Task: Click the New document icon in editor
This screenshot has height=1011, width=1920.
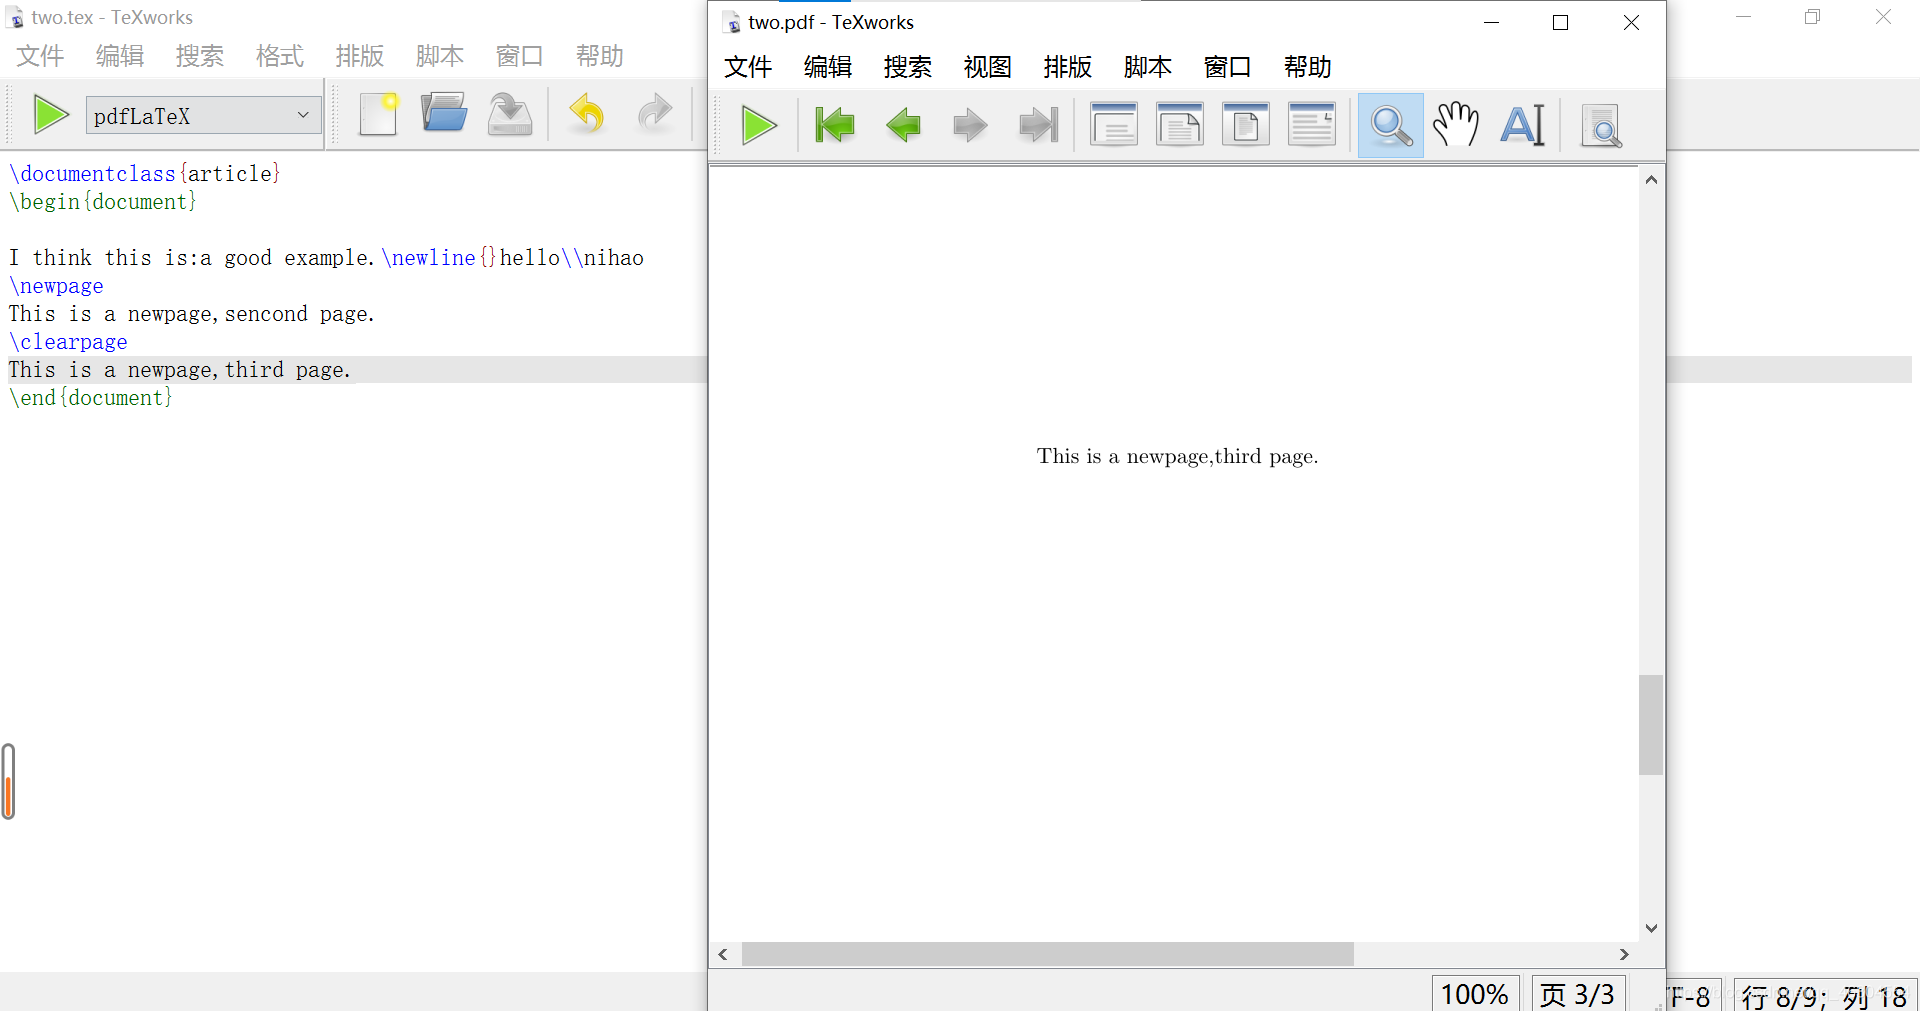Action: (379, 115)
